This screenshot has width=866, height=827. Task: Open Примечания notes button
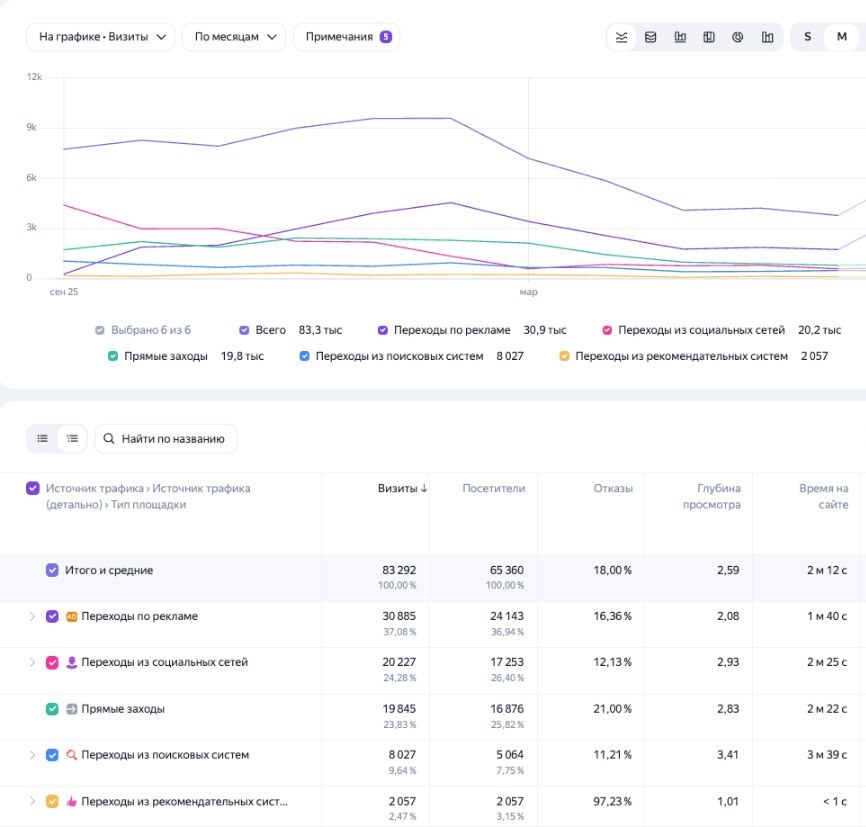346,37
